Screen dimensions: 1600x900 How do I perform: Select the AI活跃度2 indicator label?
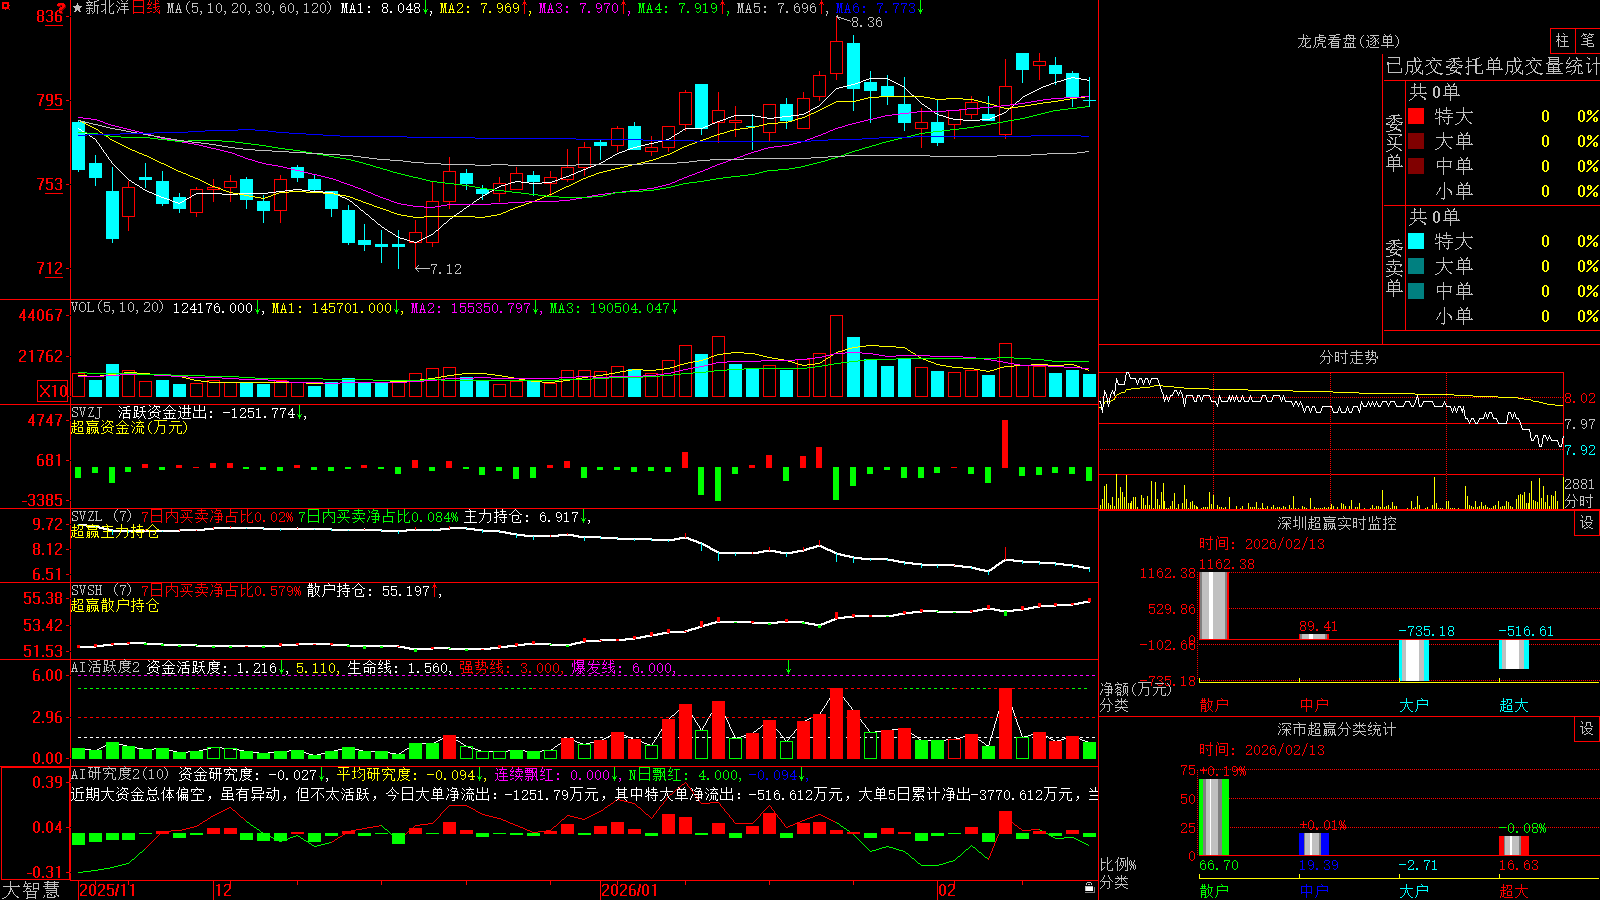(x=106, y=667)
